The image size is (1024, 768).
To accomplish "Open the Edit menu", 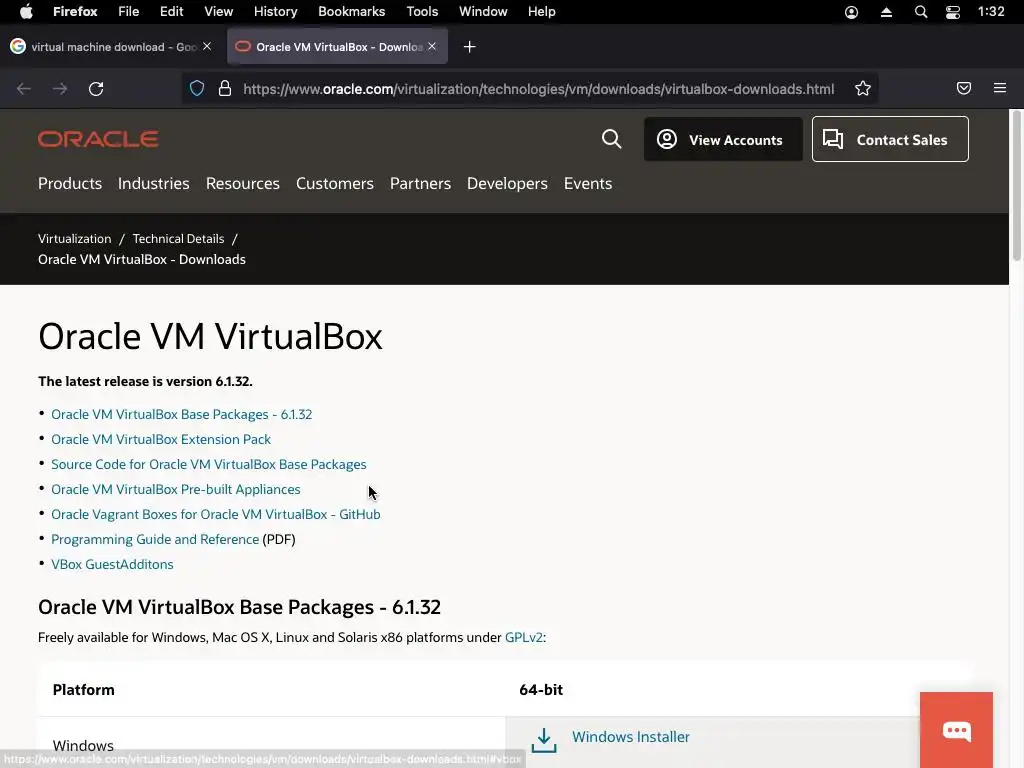I will coord(171,12).
